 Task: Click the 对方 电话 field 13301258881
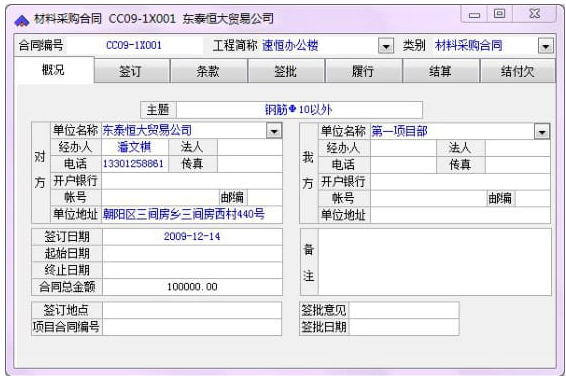pos(135,164)
